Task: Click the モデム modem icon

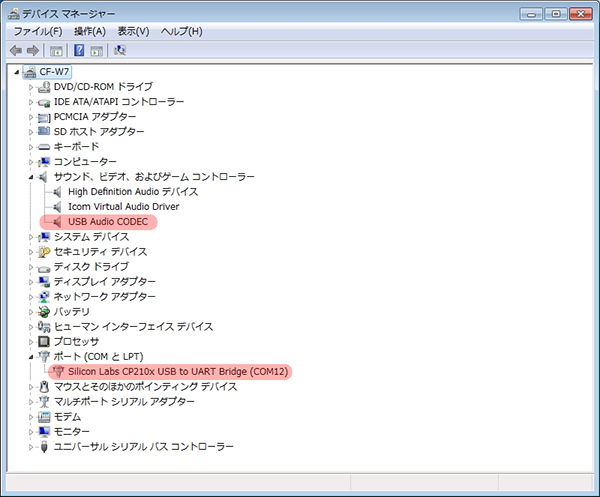Action: pos(44,417)
